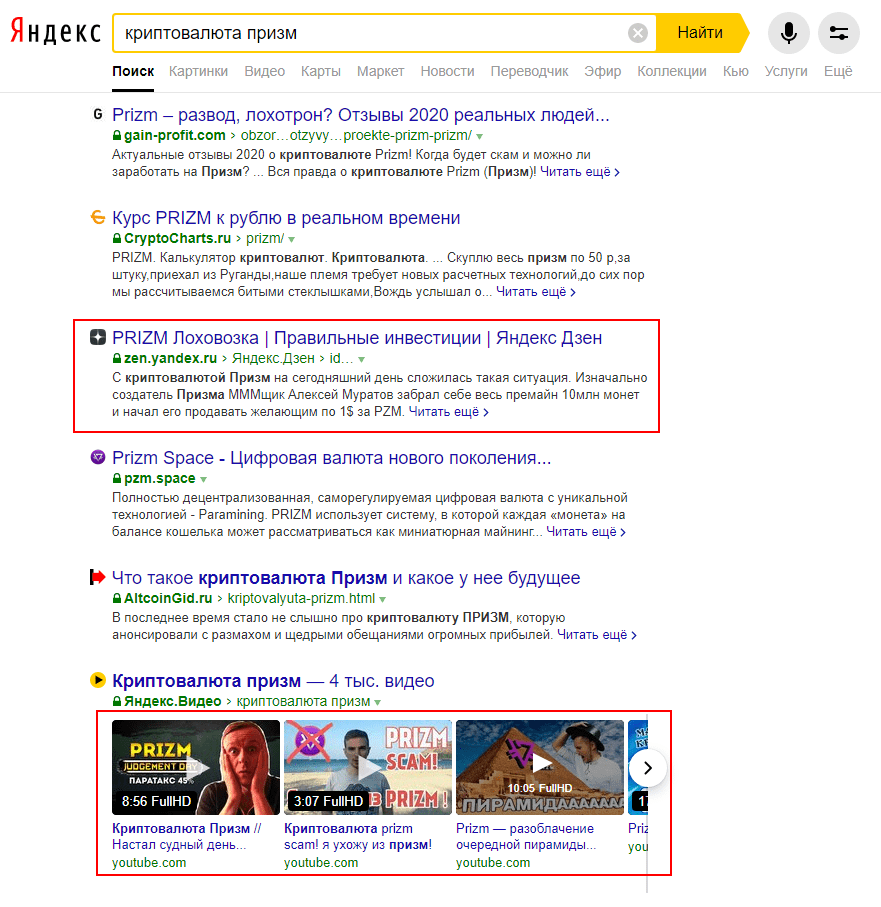
Task: Clear the search query with the X button
Action: pos(637,33)
